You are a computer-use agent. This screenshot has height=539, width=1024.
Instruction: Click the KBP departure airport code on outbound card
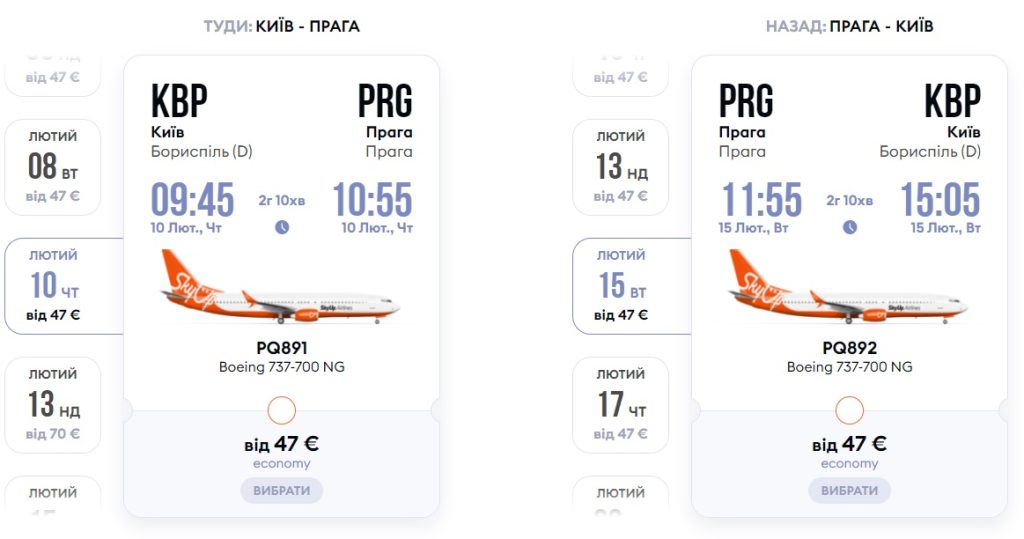click(179, 101)
